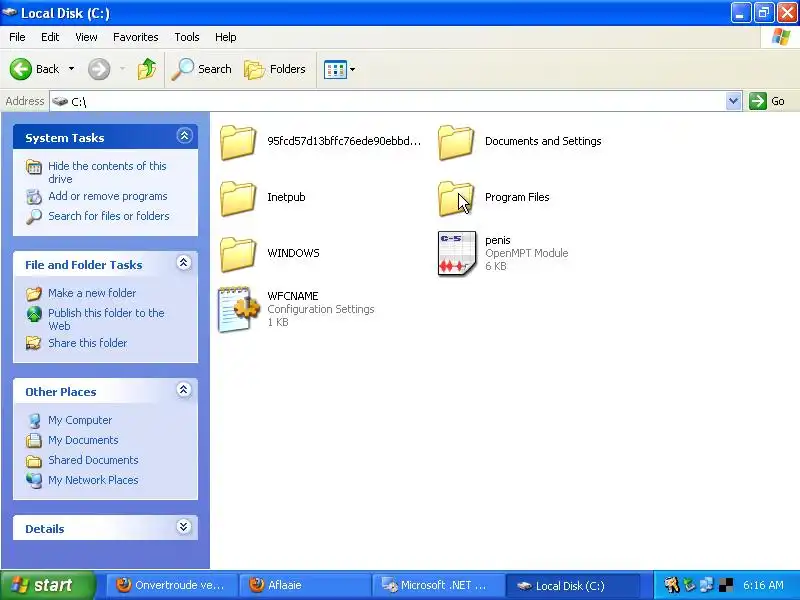Open My Computer from Other Places
The width and height of the screenshot is (800, 600).
[x=80, y=420]
